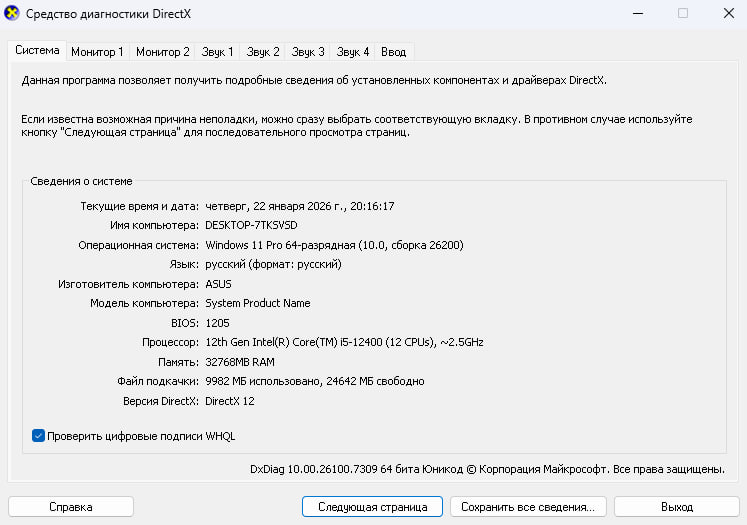
Task: Open the Звук 4 tab
Action: pos(353,52)
